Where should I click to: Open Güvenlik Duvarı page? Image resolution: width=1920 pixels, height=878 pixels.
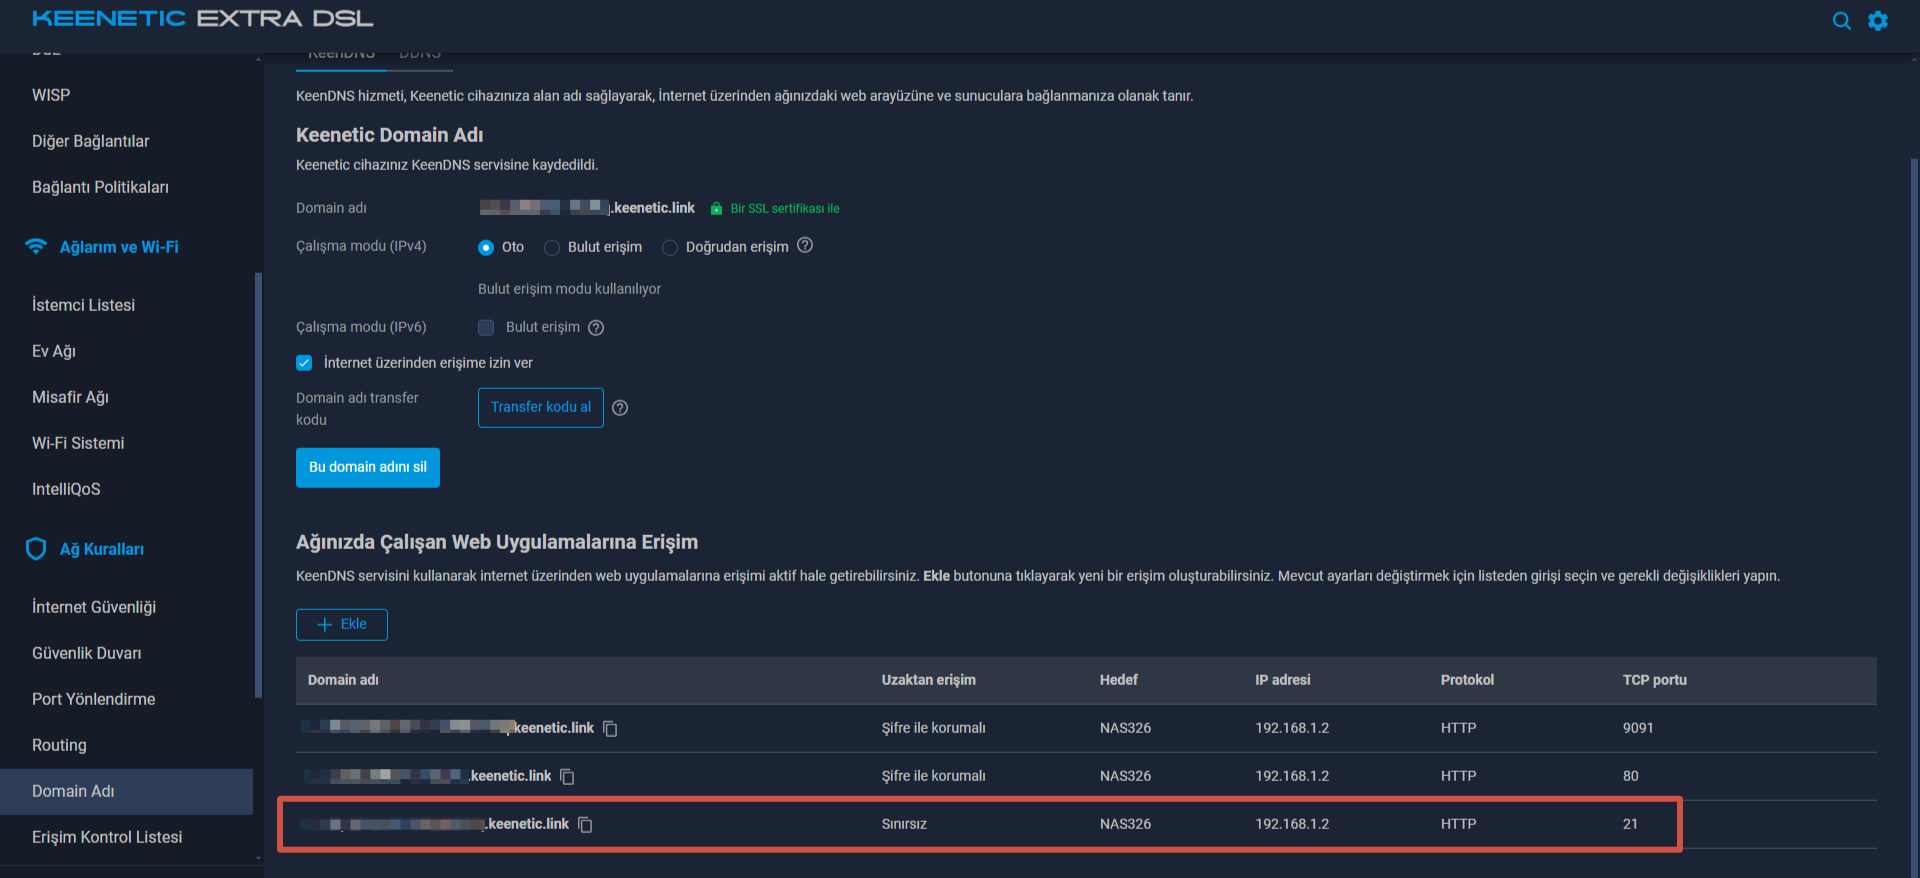pyautogui.click(x=86, y=653)
